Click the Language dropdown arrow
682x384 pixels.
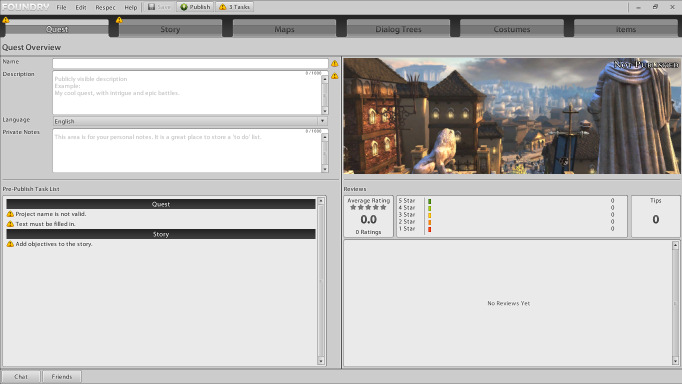[323, 121]
